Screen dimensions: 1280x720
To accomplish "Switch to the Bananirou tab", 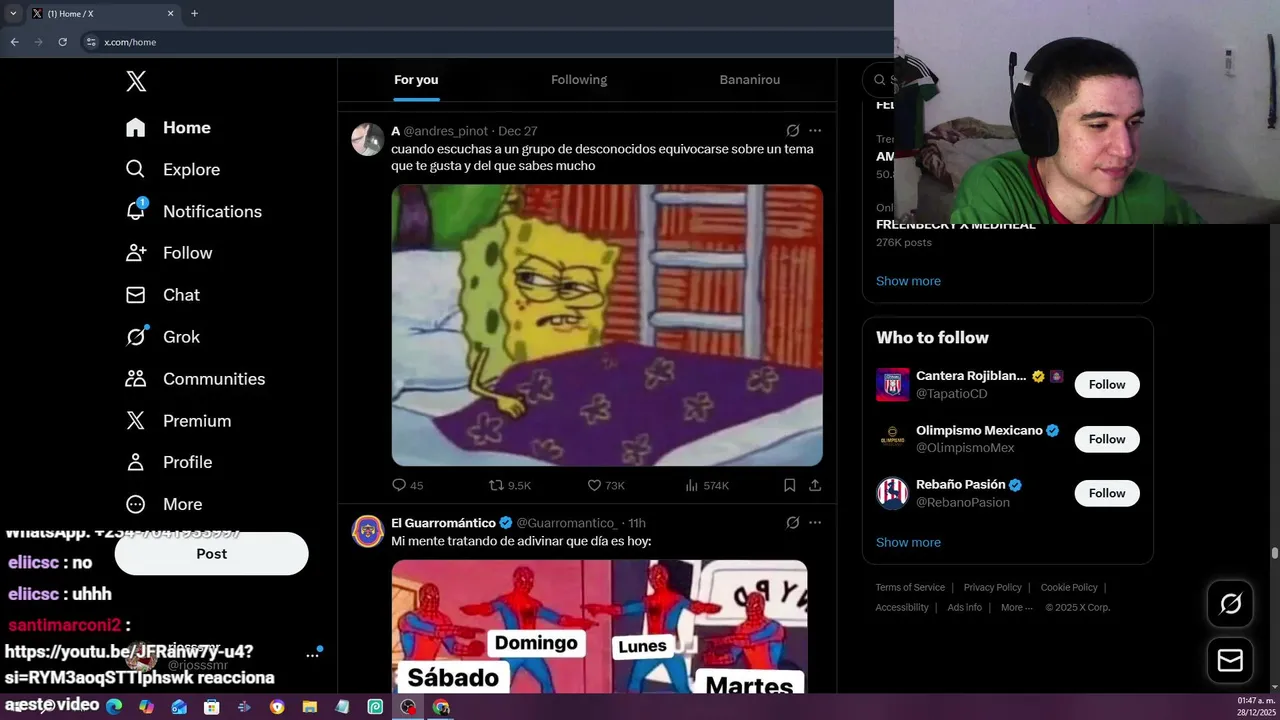I will pyautogui.click(x=750, y=80).
